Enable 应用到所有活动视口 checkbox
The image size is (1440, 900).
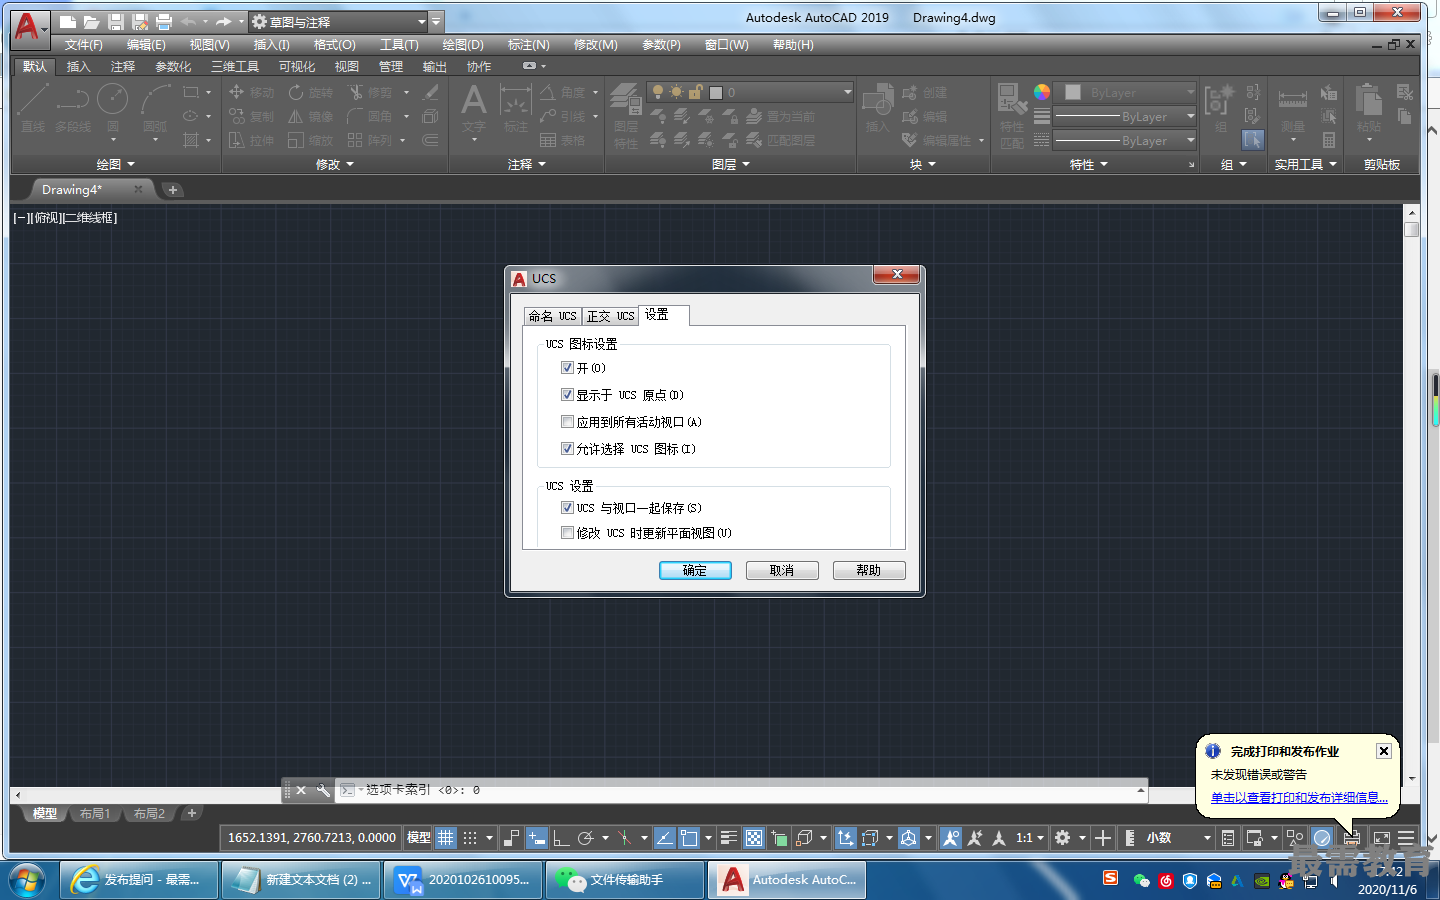567,422
